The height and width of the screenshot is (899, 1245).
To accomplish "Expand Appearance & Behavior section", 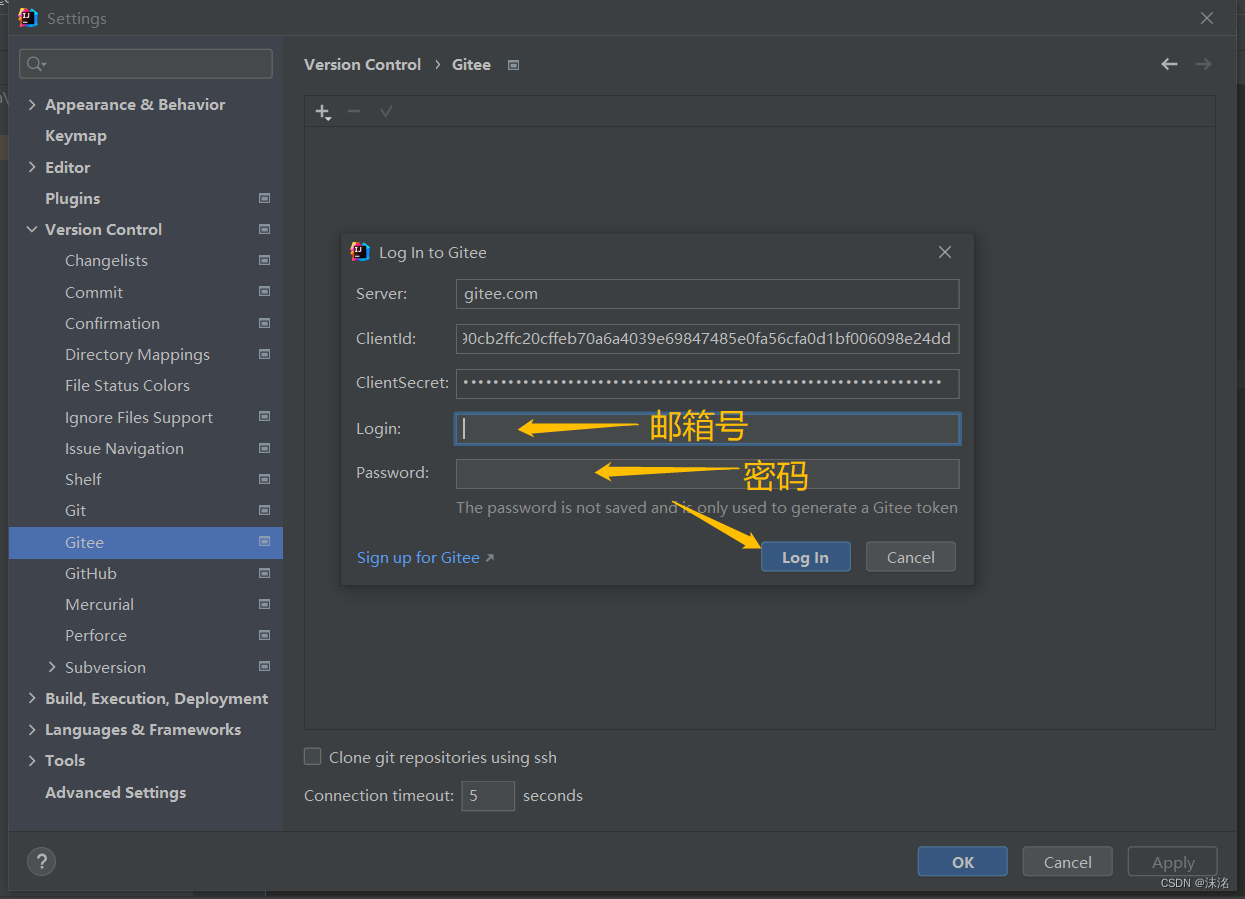I will click(32, 105).
